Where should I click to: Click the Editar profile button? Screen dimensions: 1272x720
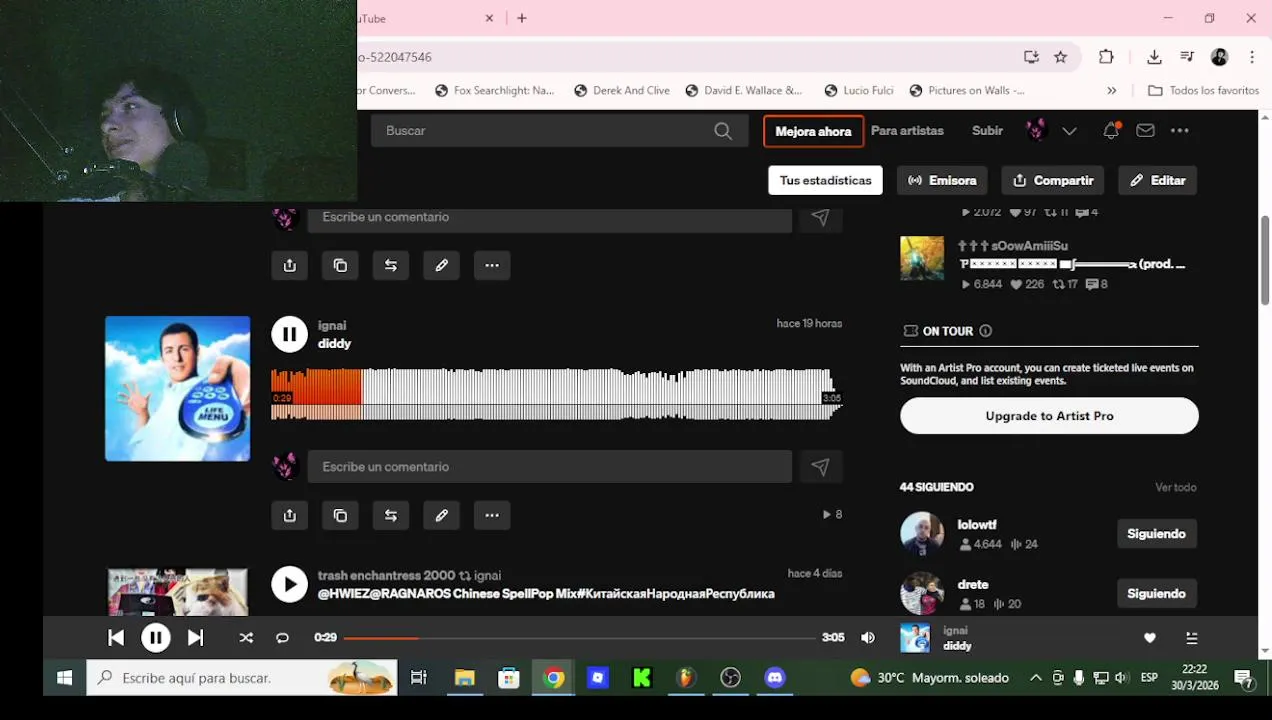point(1157,180)
